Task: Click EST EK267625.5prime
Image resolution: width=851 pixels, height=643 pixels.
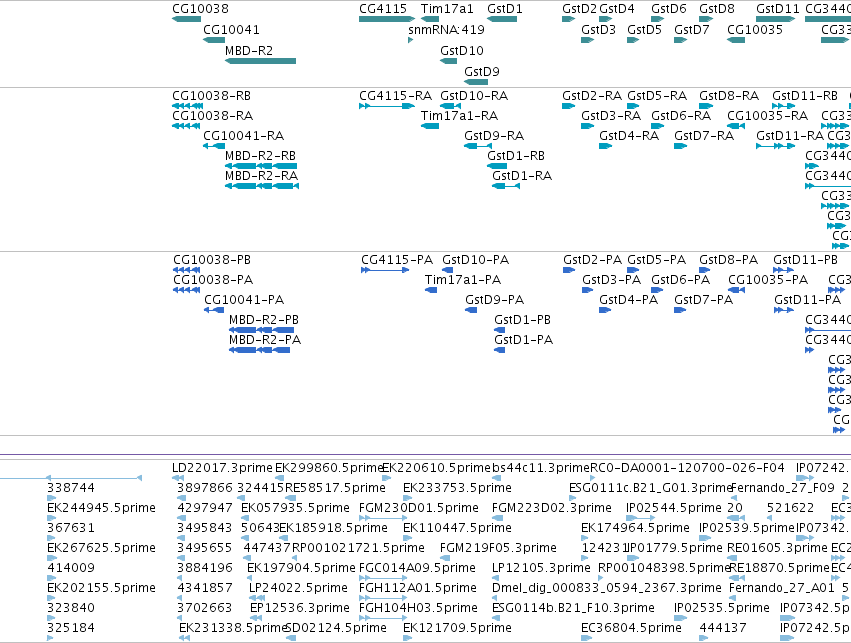Action: 52,558
